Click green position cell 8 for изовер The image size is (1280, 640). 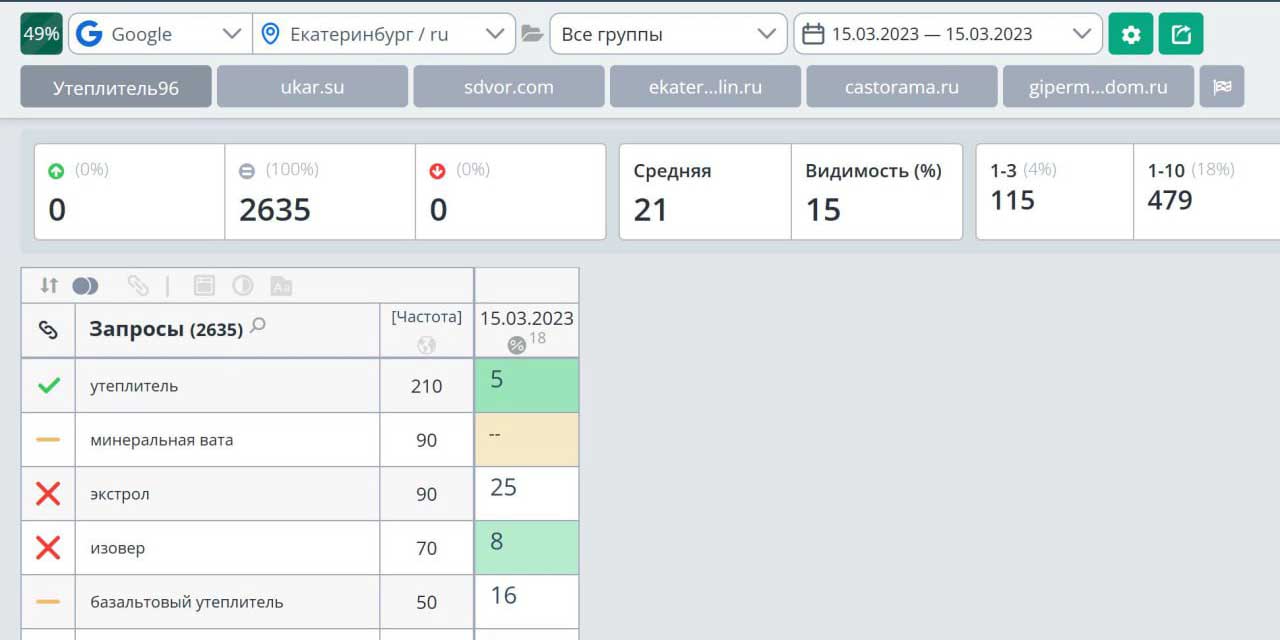tap(527, 548)
